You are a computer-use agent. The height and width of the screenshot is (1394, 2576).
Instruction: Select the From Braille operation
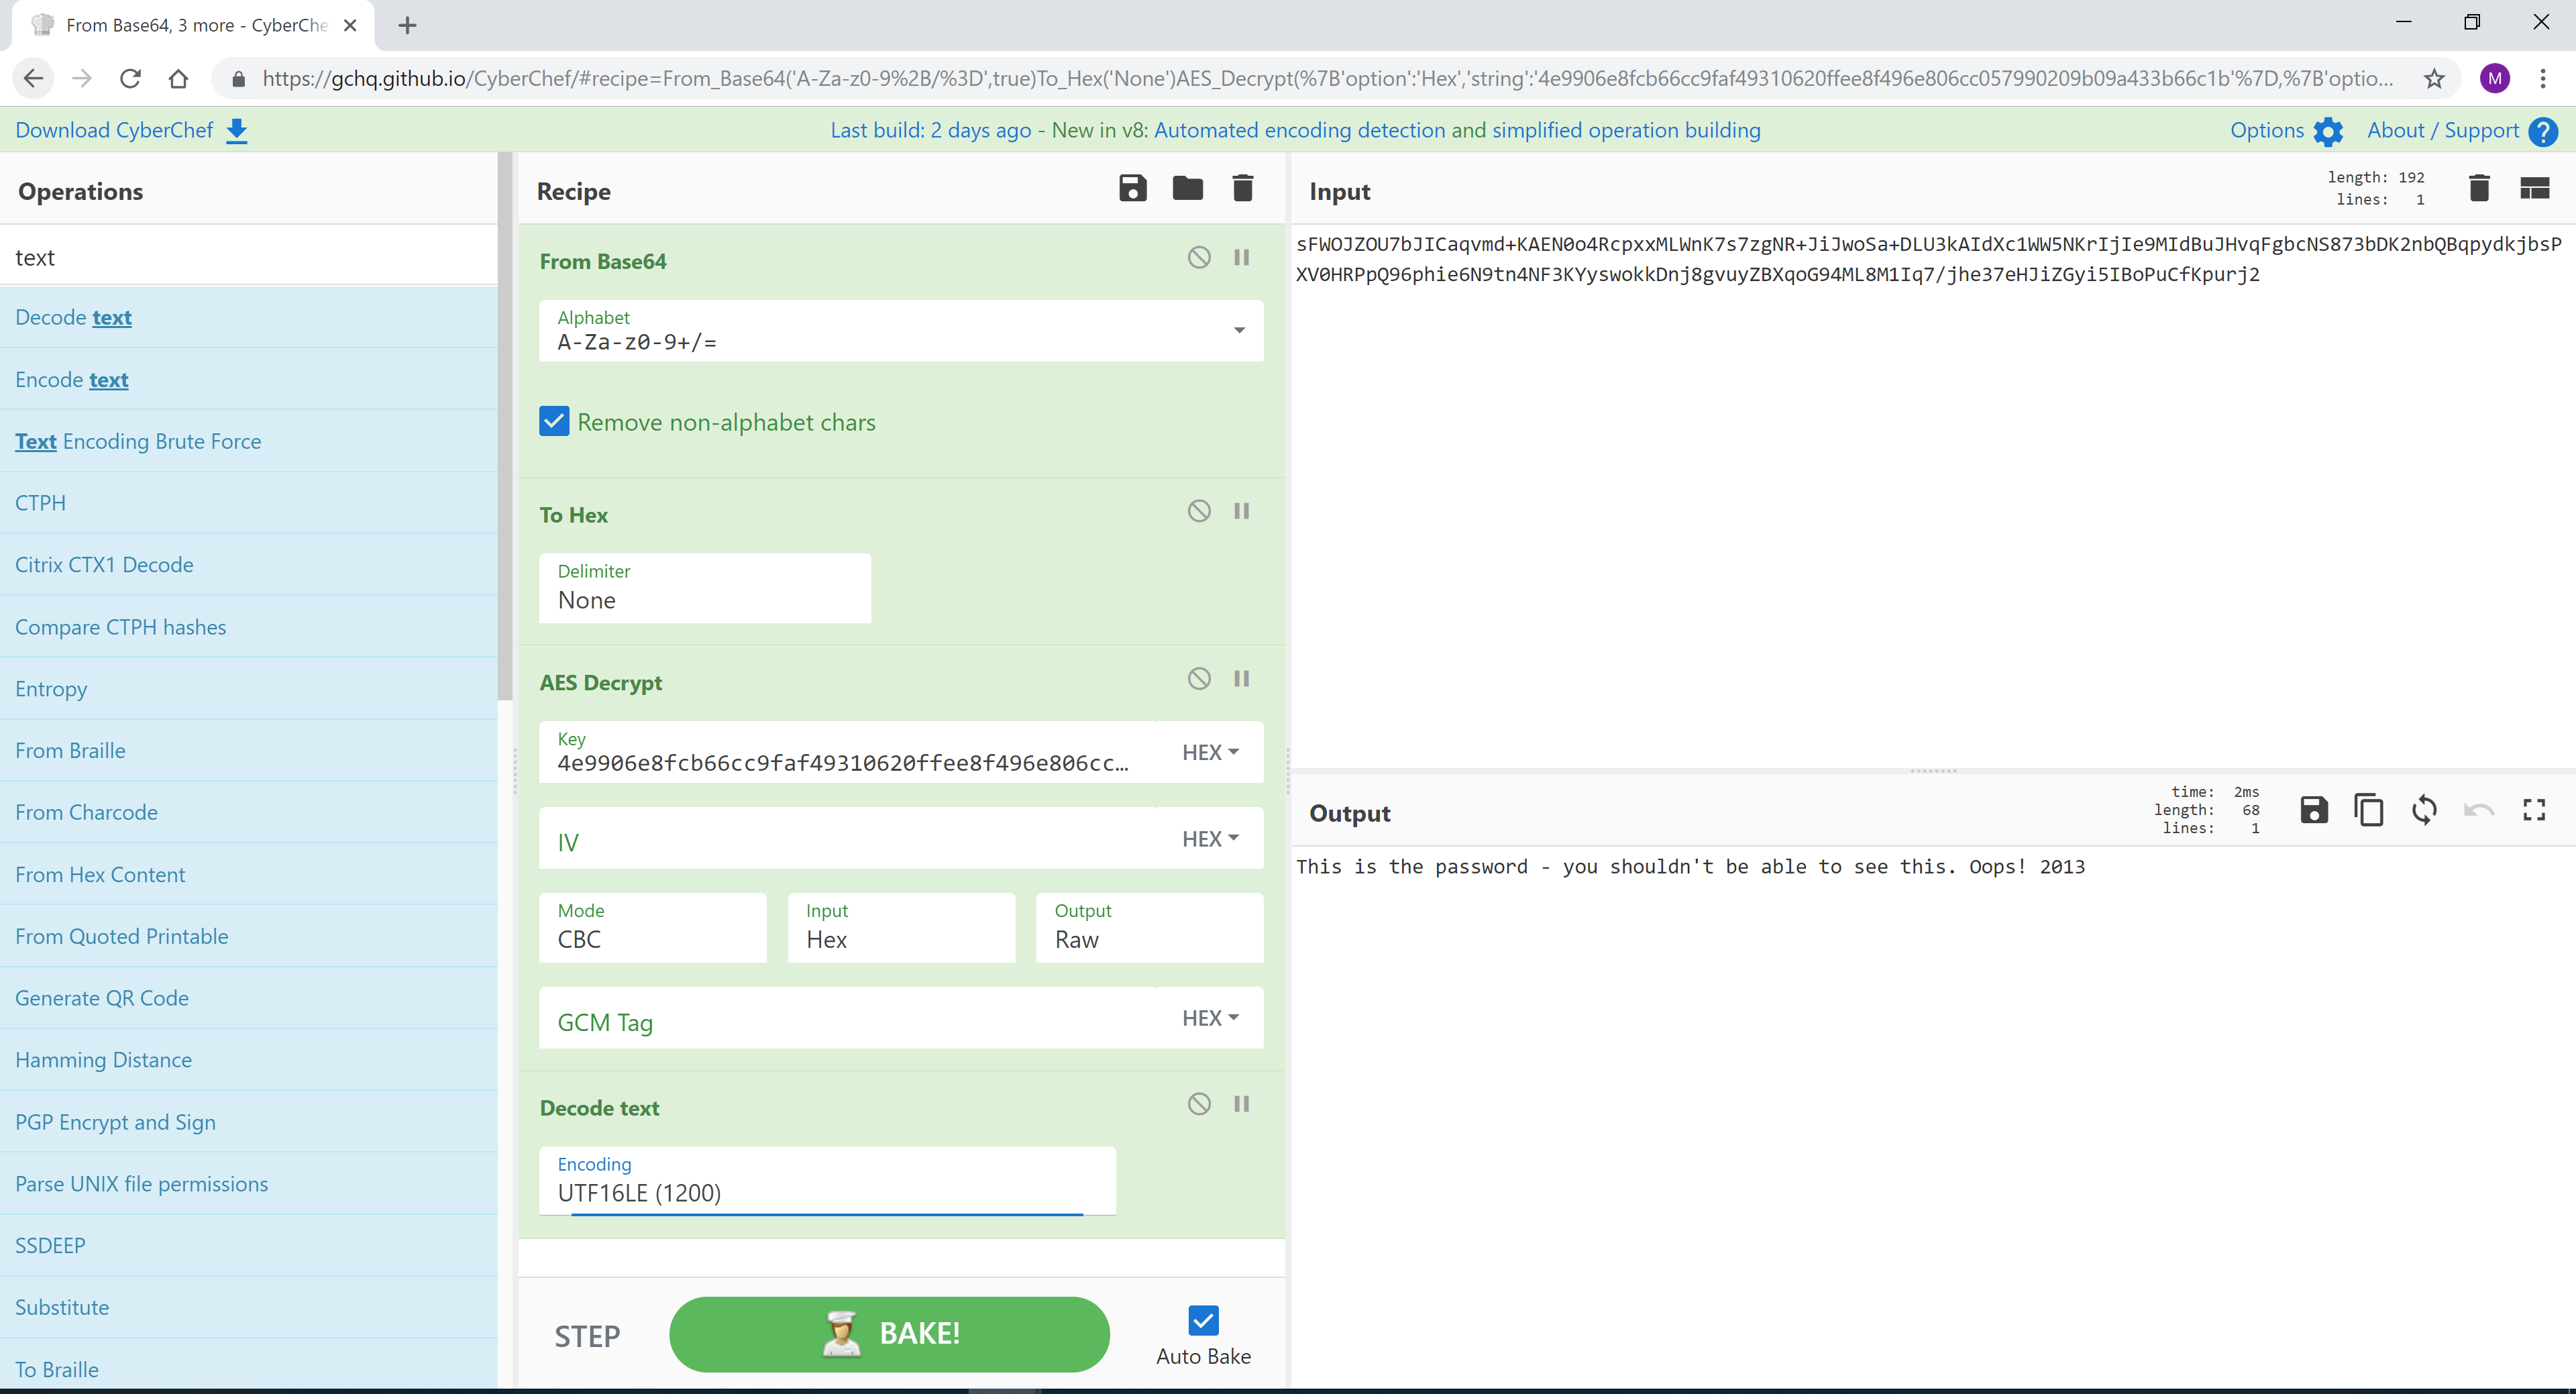click(70, 750)
